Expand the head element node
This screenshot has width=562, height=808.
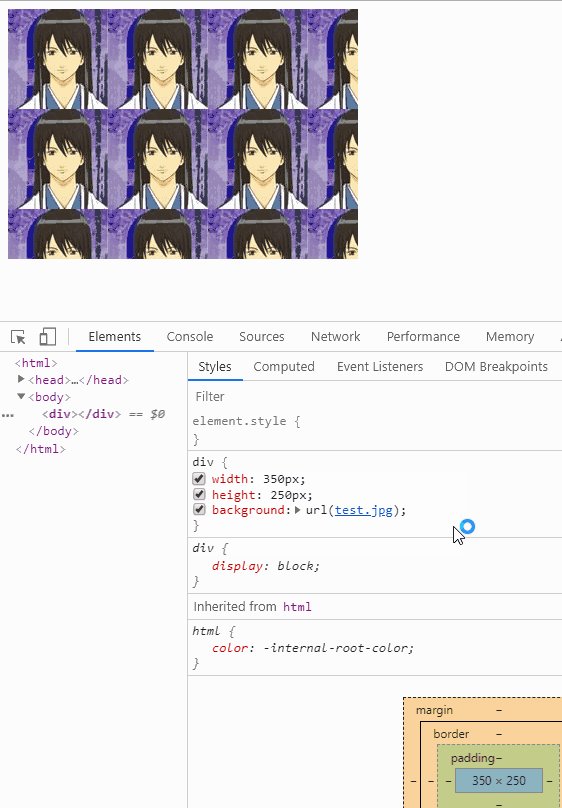click(x=21, y=379)
